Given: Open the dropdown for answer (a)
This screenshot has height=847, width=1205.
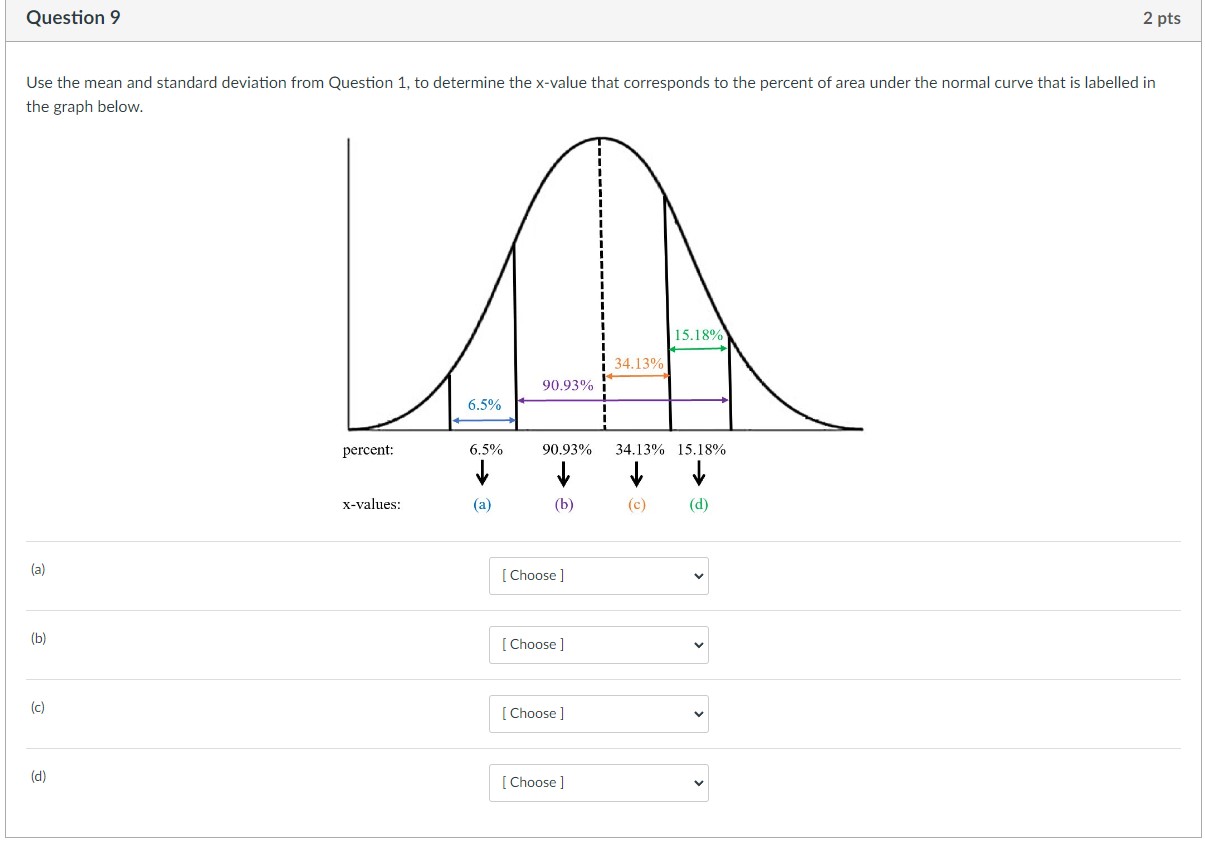Looking at the screenshot, I should [x=598, y=576].
